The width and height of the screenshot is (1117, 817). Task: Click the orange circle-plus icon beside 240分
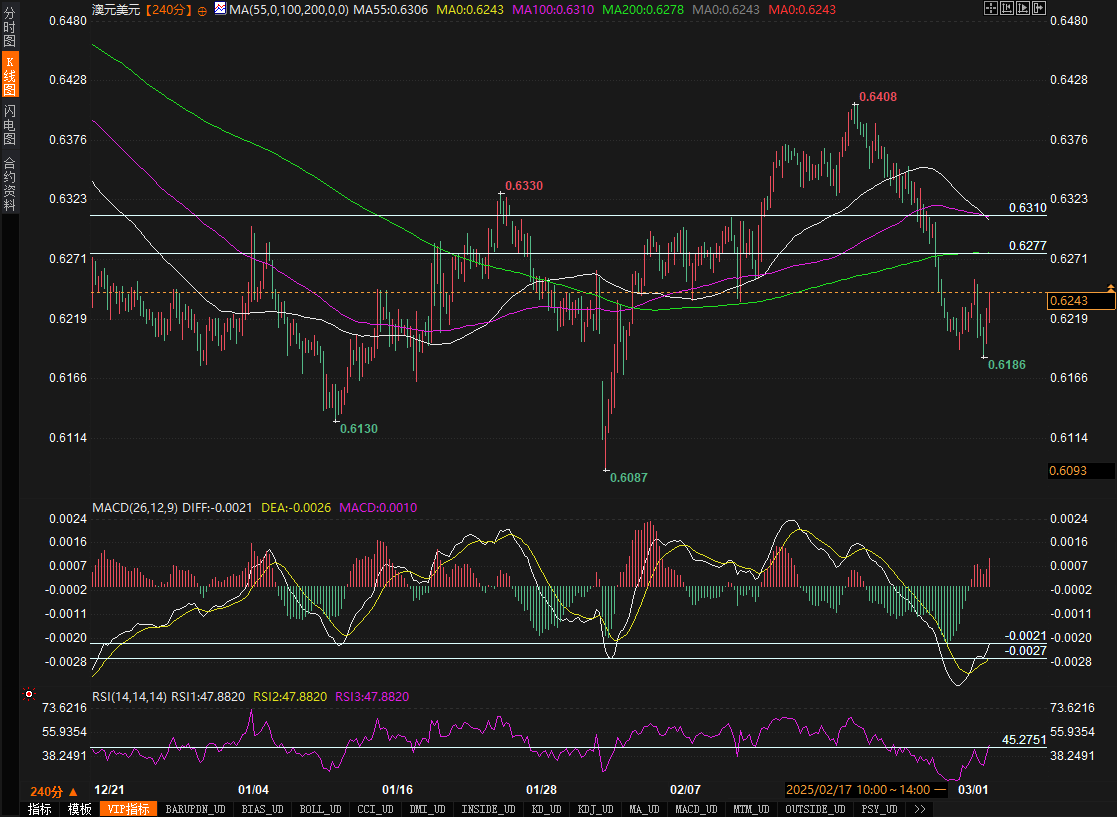pyautogui.click(x=203, y=10)
